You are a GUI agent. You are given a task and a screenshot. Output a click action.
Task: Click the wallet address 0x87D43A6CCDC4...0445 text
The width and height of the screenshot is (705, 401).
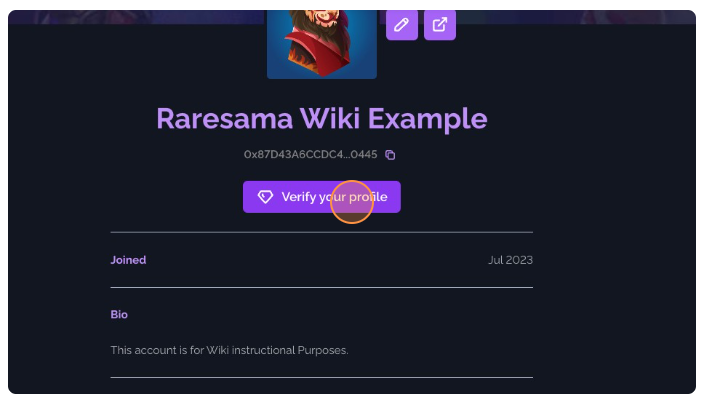click(x=311, y=155)
